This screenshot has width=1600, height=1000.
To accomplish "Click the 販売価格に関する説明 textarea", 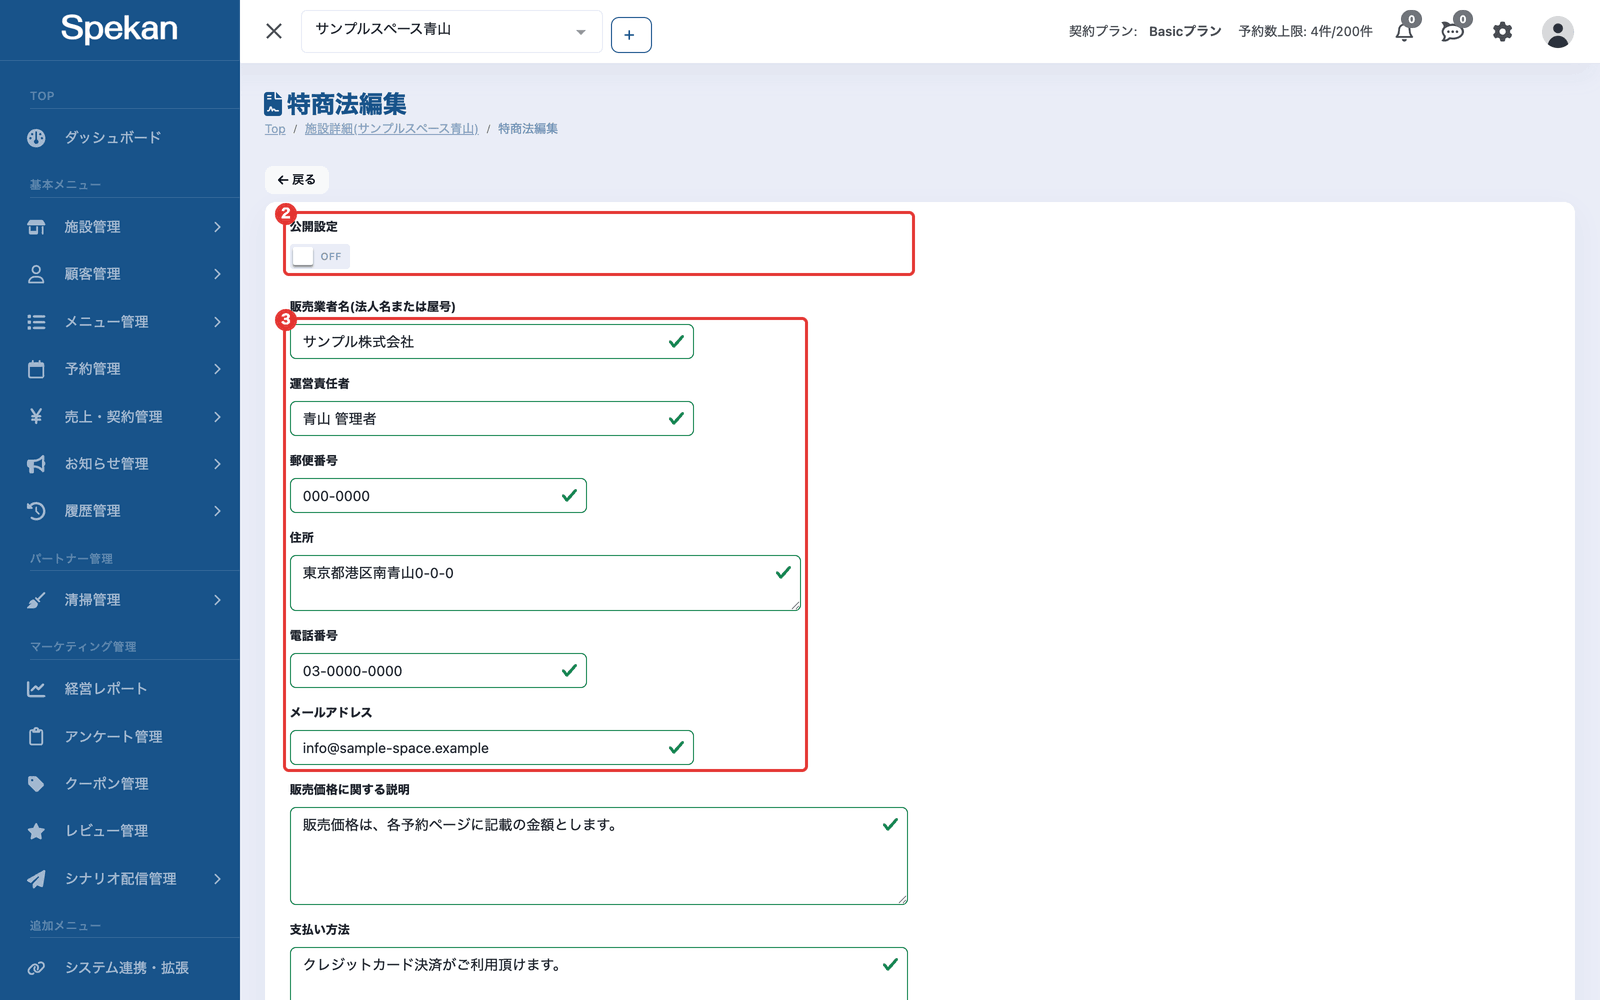I will pyautogui.click(x=599, y=856).
